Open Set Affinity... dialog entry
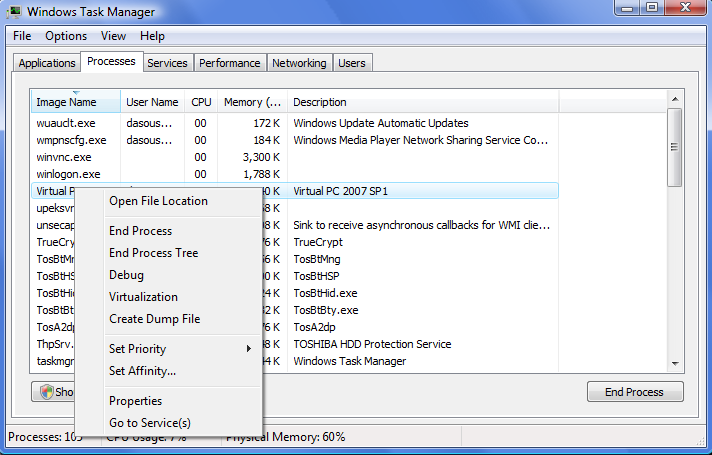712x455 pixels. (x=168, y=371)
